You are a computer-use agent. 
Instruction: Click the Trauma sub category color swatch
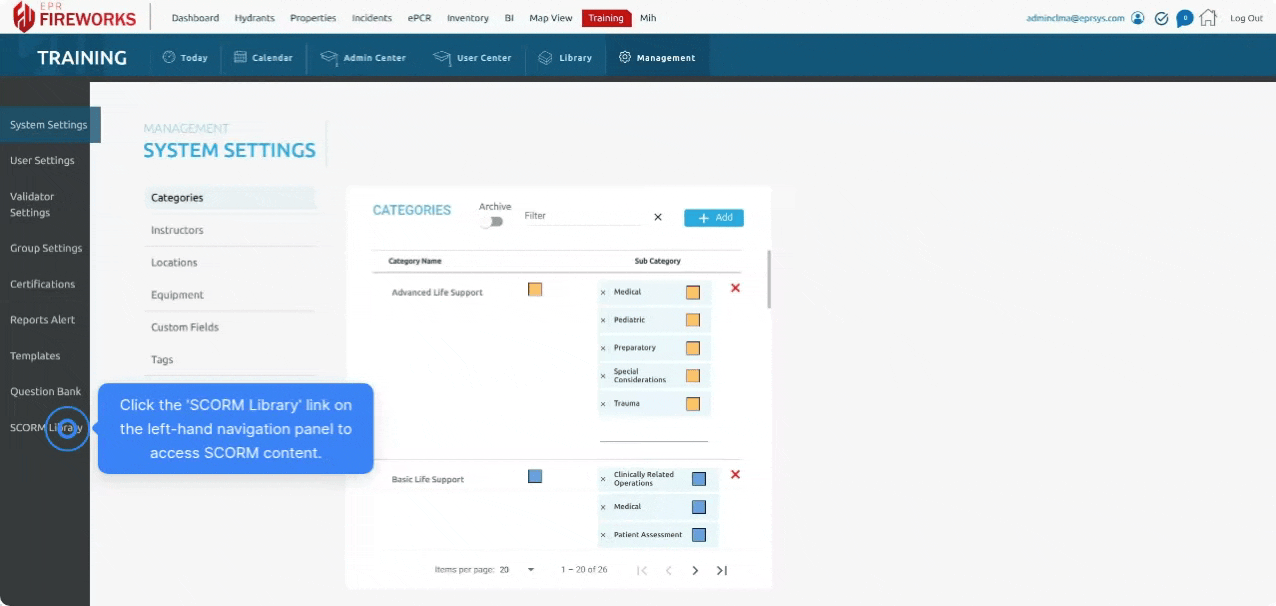click(x=693, y=404)
